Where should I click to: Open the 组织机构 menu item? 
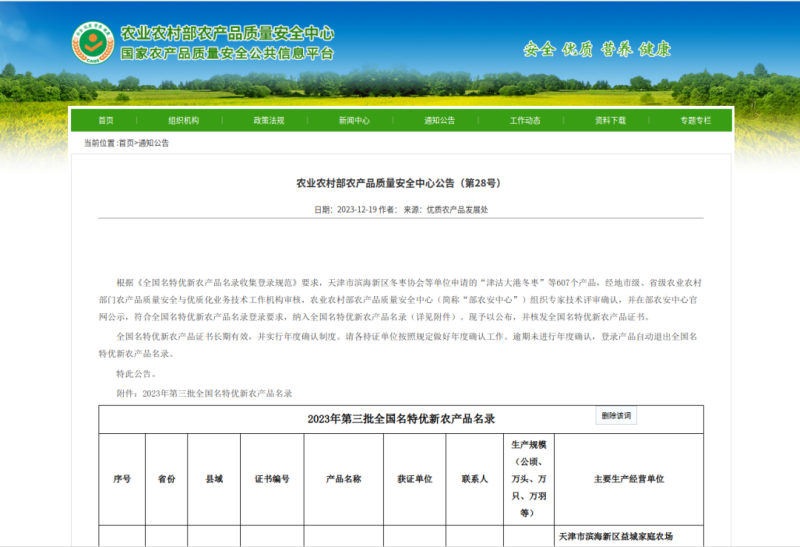(184, 120)
